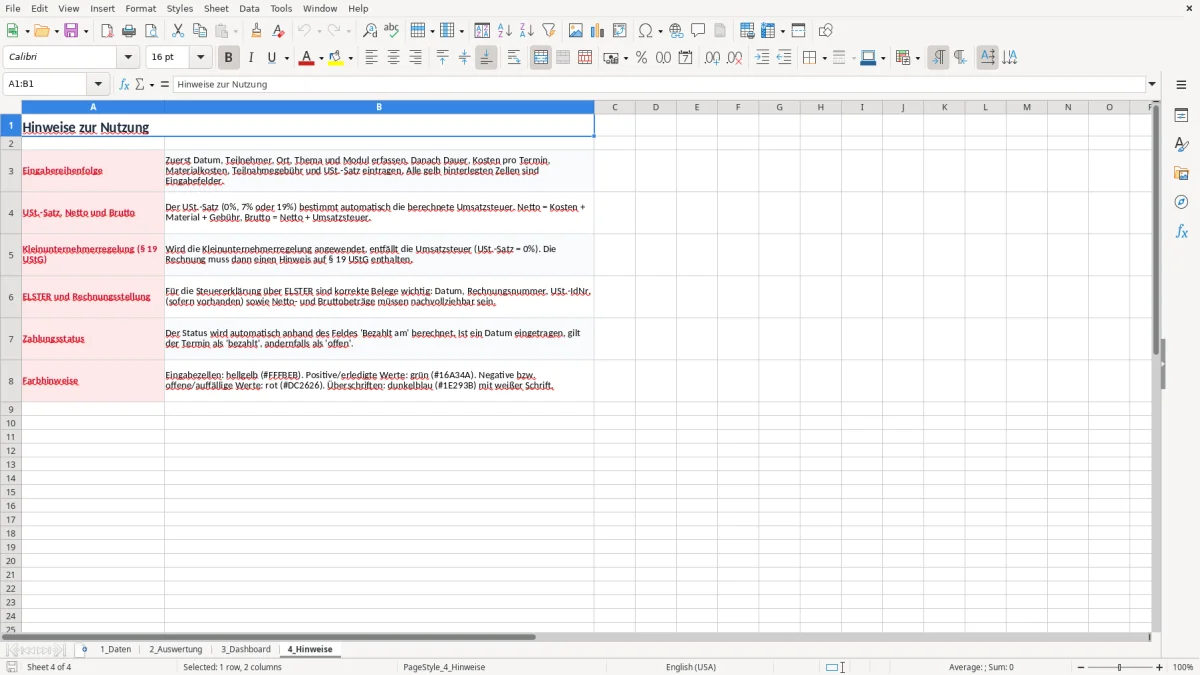Viewport: 1200px width, 675px height.
Task: Open background color dropdown arrow
Action: (350, 58)
